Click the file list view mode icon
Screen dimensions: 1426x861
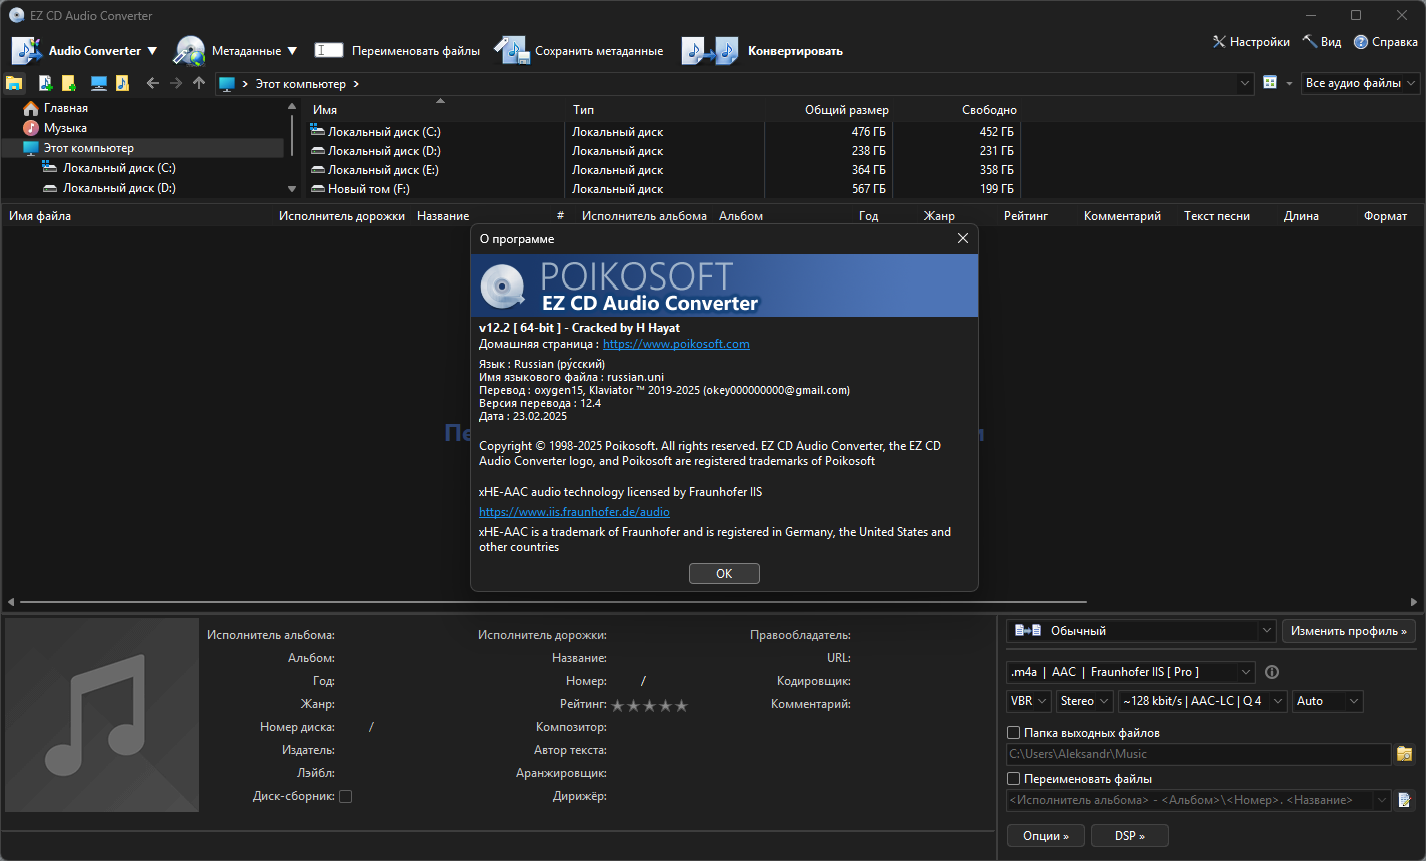pos(1270,83)
